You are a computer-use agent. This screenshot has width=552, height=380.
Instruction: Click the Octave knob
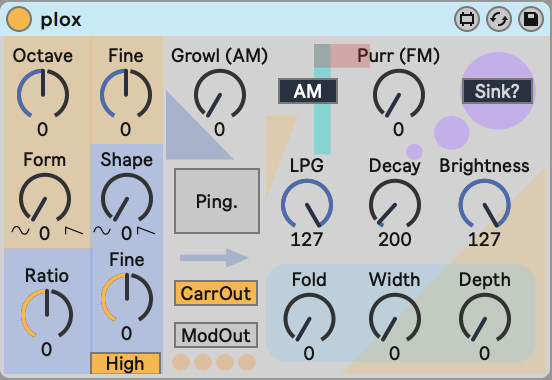coord(43,94)
